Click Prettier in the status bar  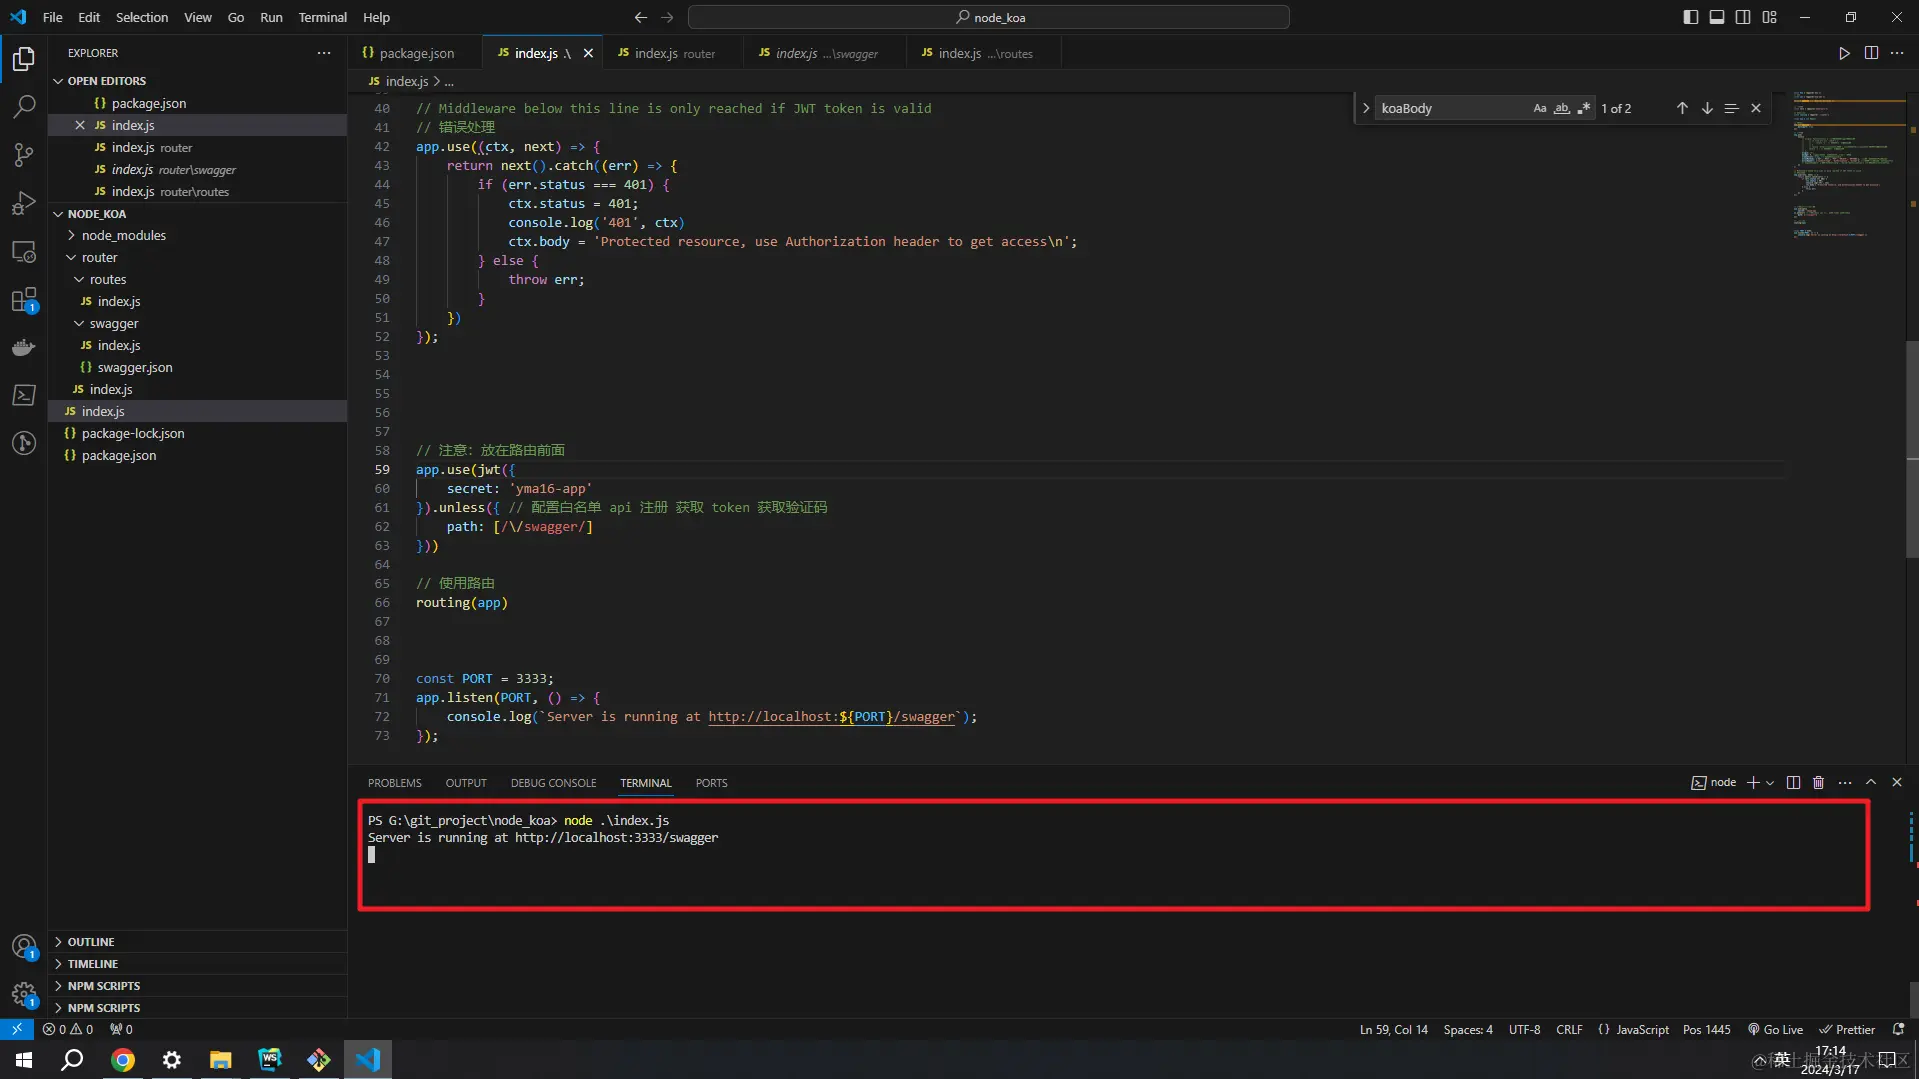click(x=1847, y=1029)
